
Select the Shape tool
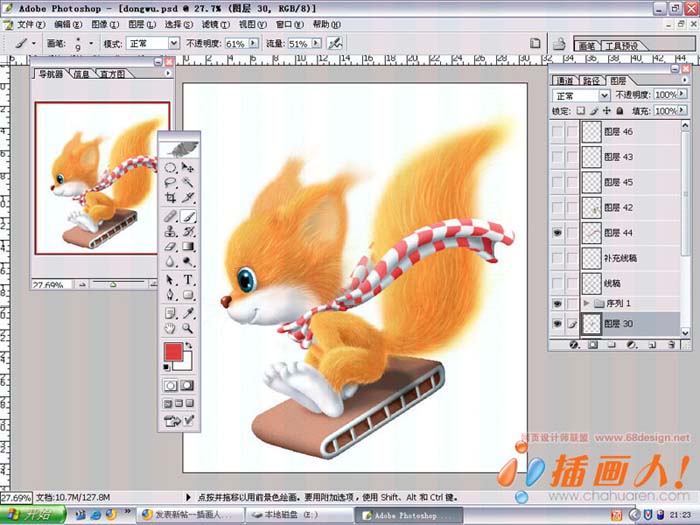pos(188,295)
